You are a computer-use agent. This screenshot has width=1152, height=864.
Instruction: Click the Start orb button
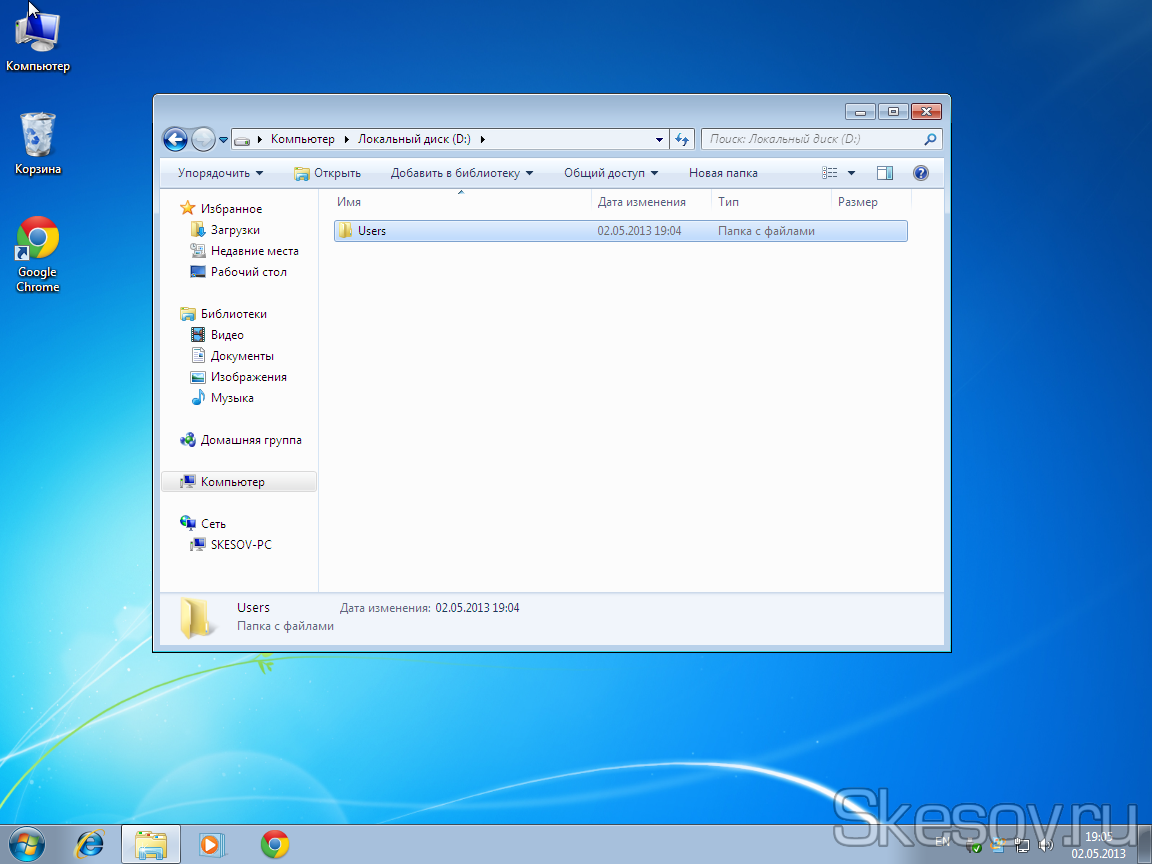(x=27, y=844)
